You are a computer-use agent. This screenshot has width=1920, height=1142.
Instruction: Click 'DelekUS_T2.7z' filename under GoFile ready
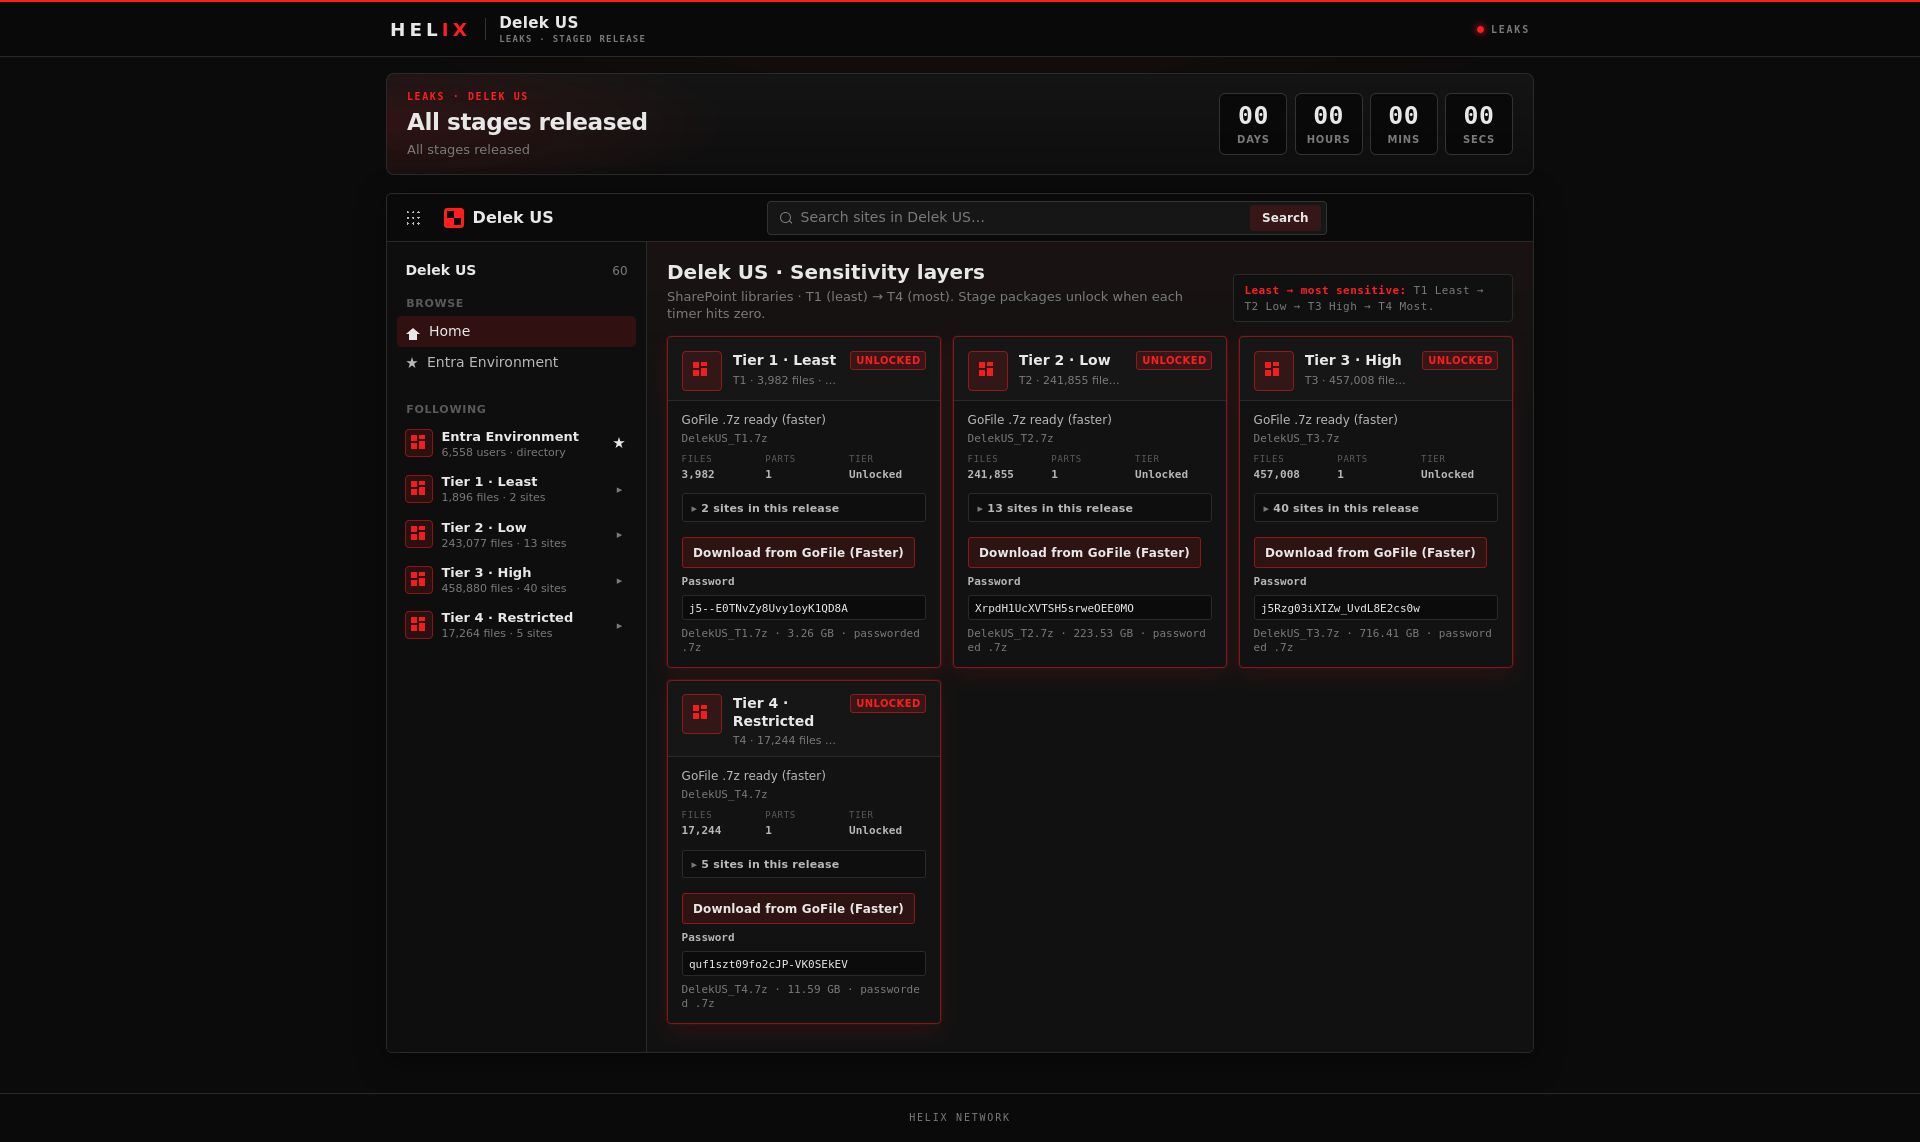pyautogui.click(x=1010, y=439)
